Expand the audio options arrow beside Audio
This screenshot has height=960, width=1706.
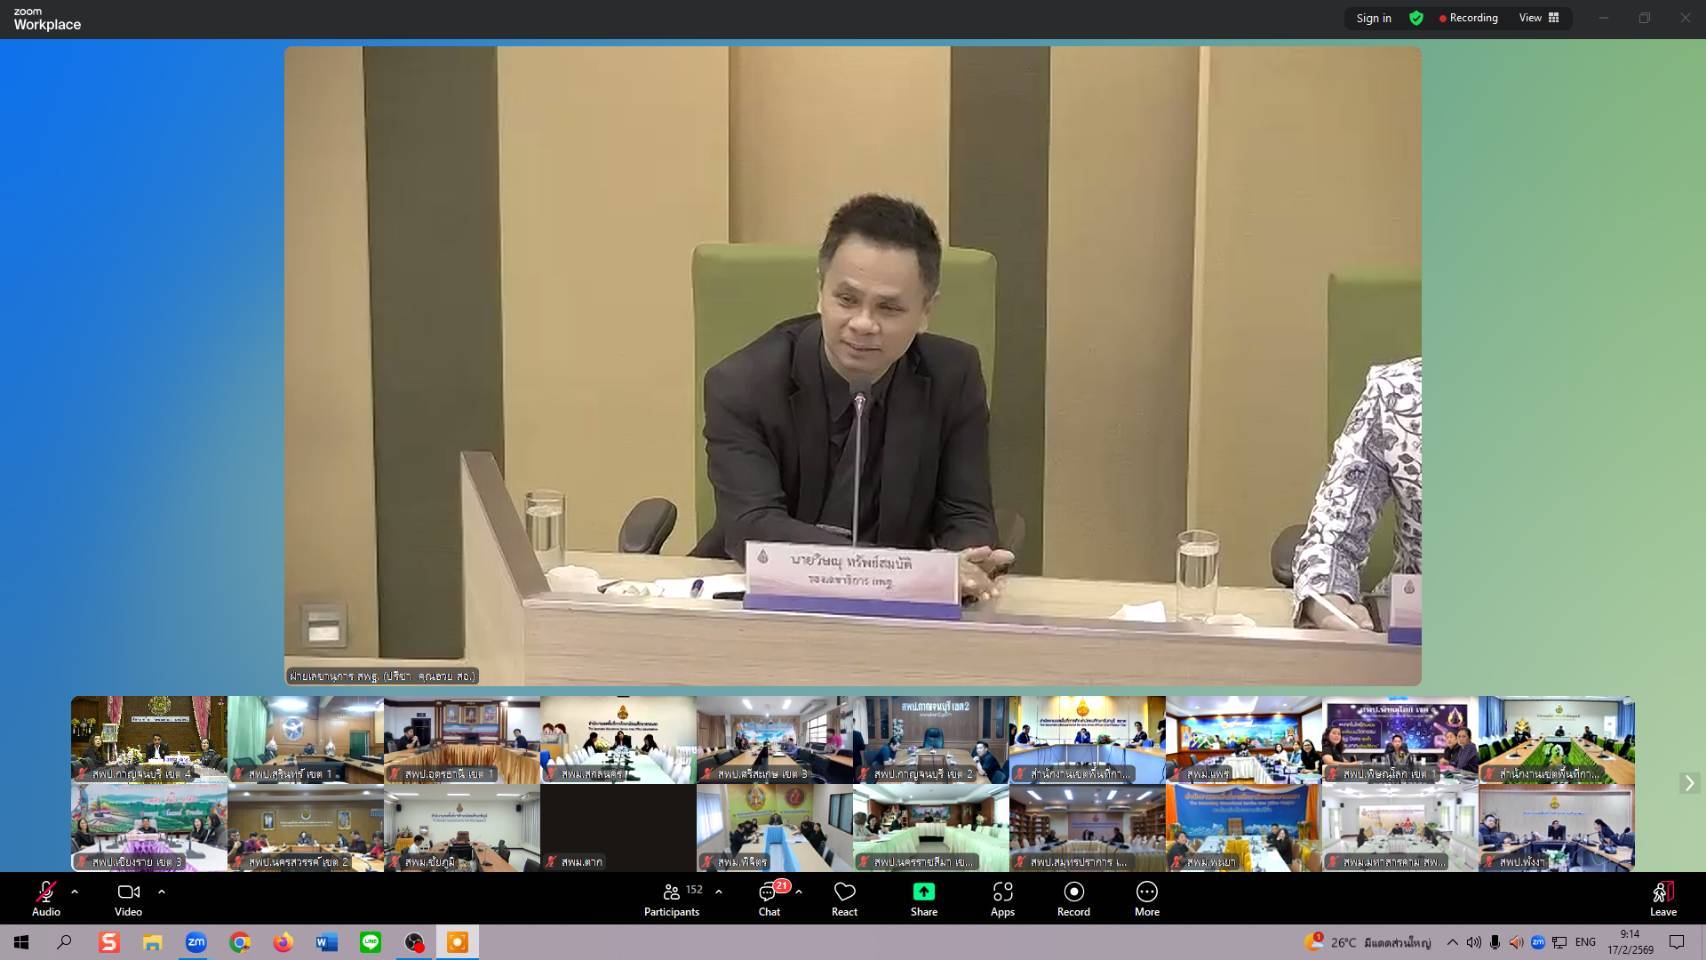[x=75, y=892]
